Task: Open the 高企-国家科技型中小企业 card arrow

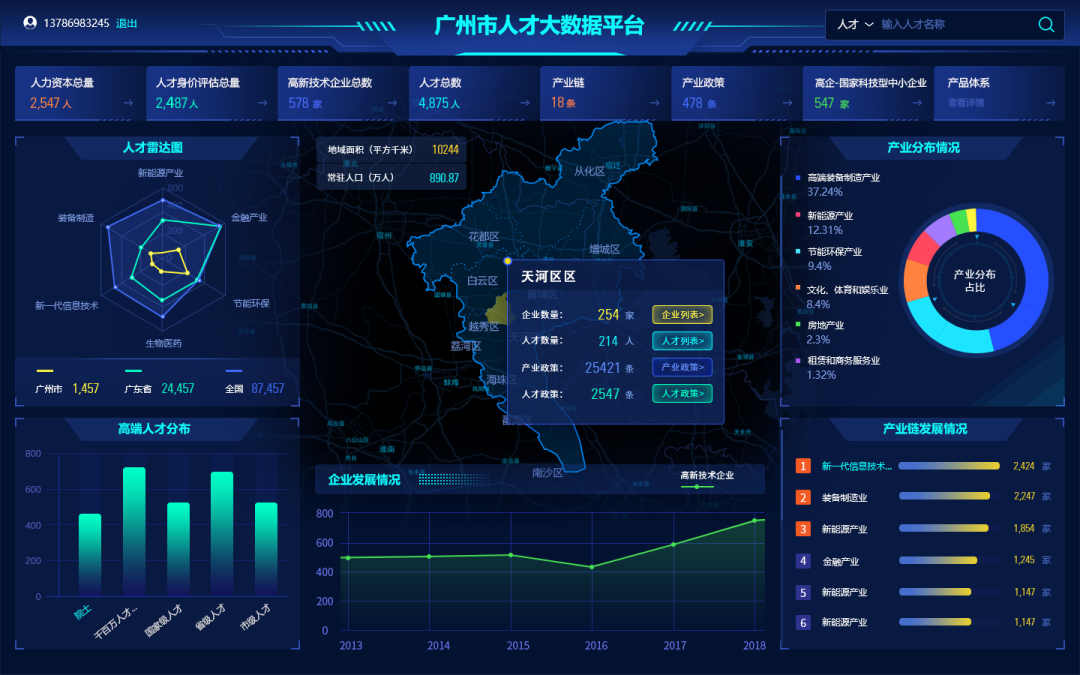Action: pyautogui.click(x=917, y=103)
